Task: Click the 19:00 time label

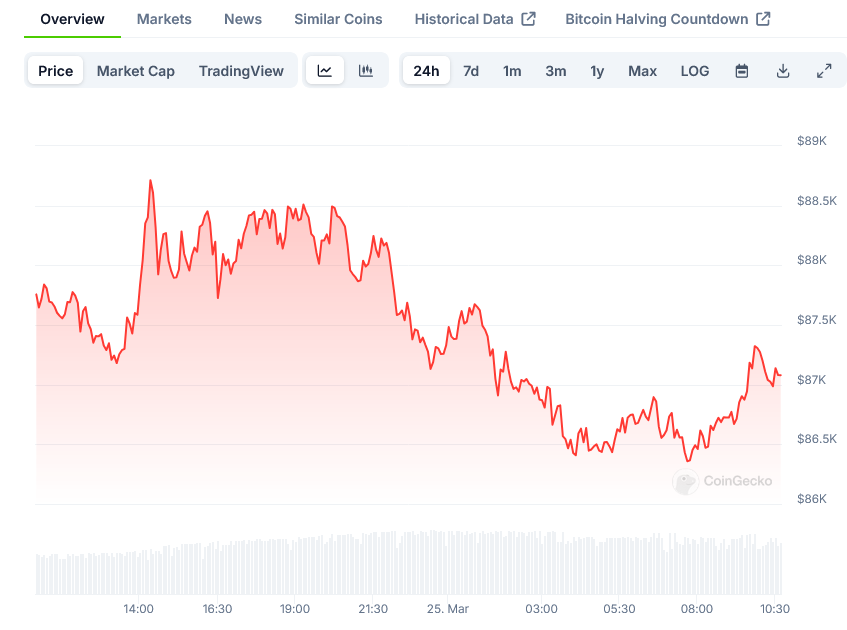Action: click(x=295, y=609)
